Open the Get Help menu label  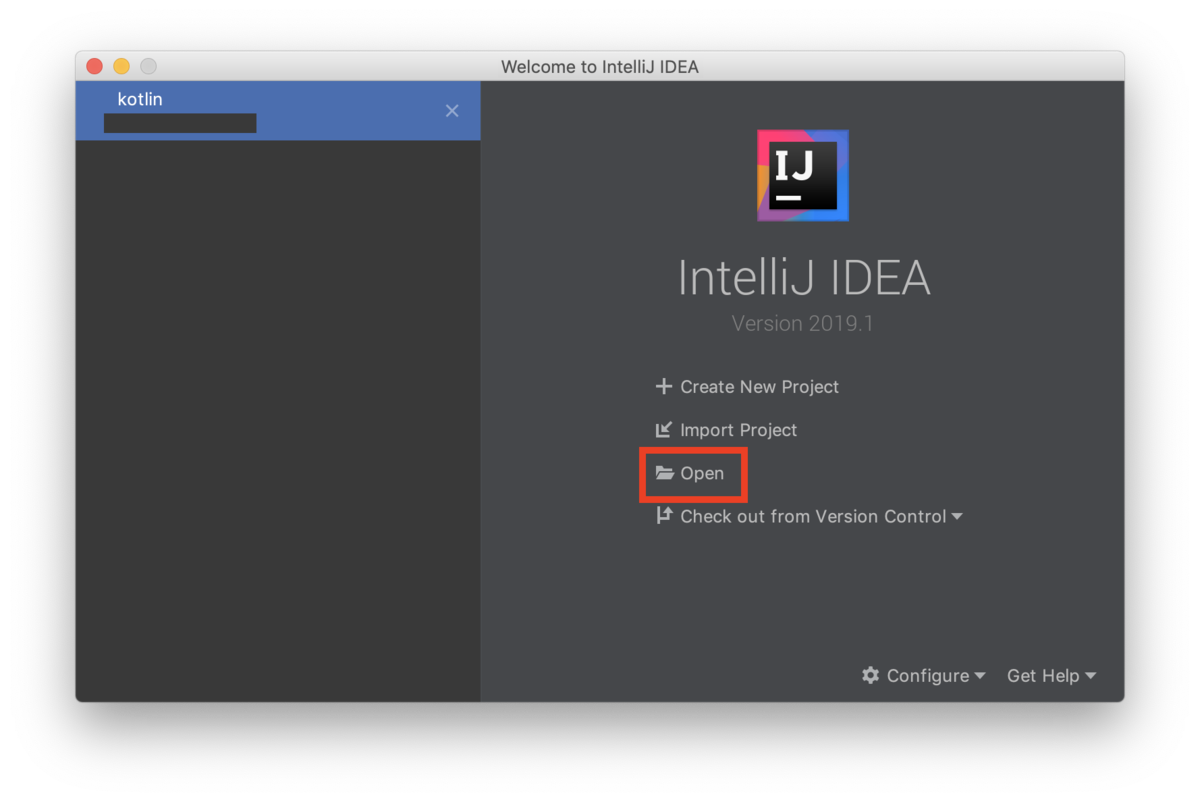(x=1043, y=676)
